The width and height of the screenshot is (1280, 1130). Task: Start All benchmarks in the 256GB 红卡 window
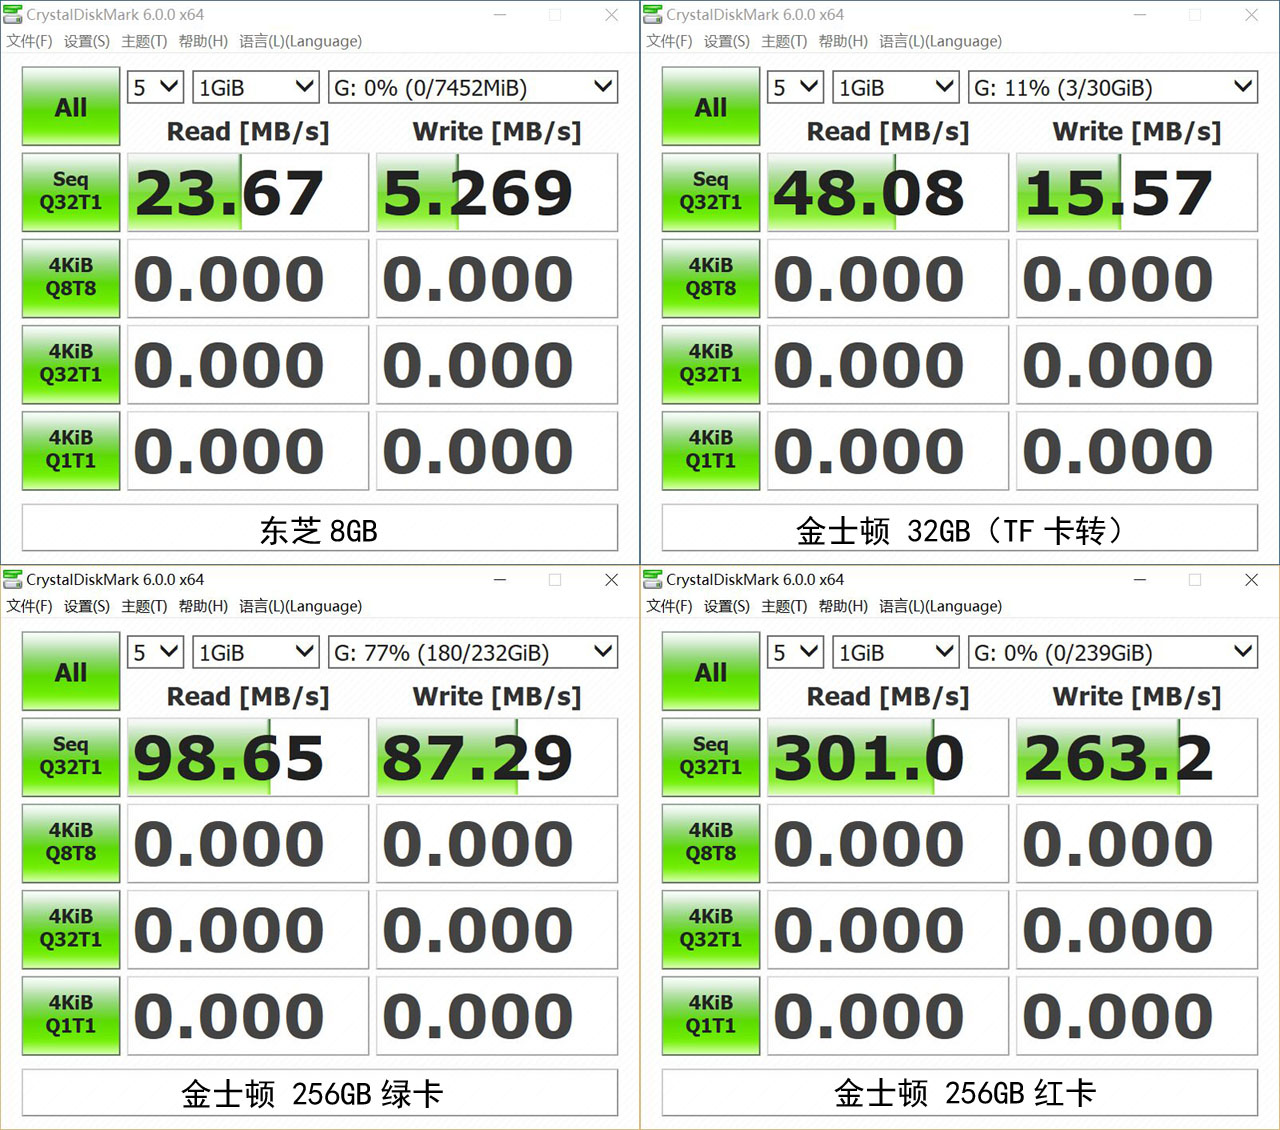(711, 672)
